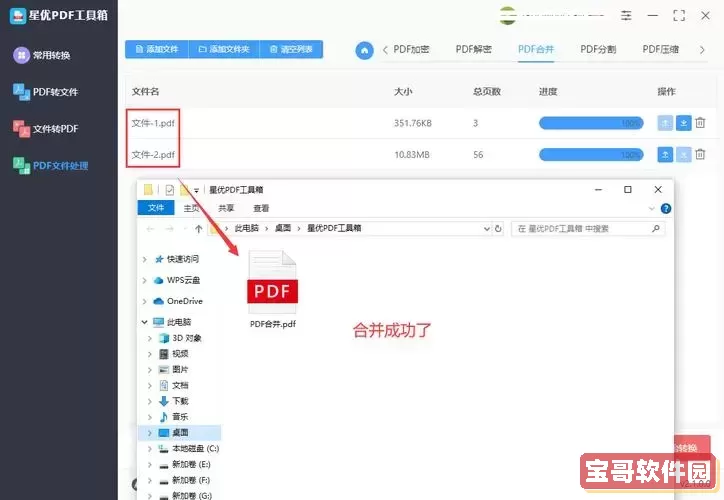Select PDF文件处理 in the sidebar
The image size is (724, 500).
coord(50,165)
